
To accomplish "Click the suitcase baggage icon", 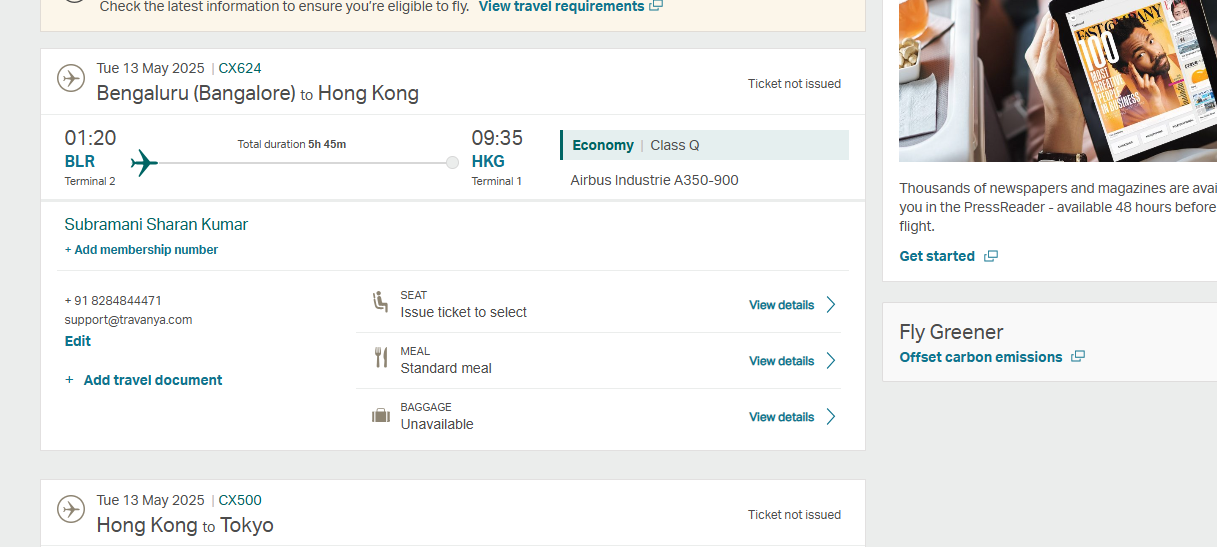I will 381,415.
